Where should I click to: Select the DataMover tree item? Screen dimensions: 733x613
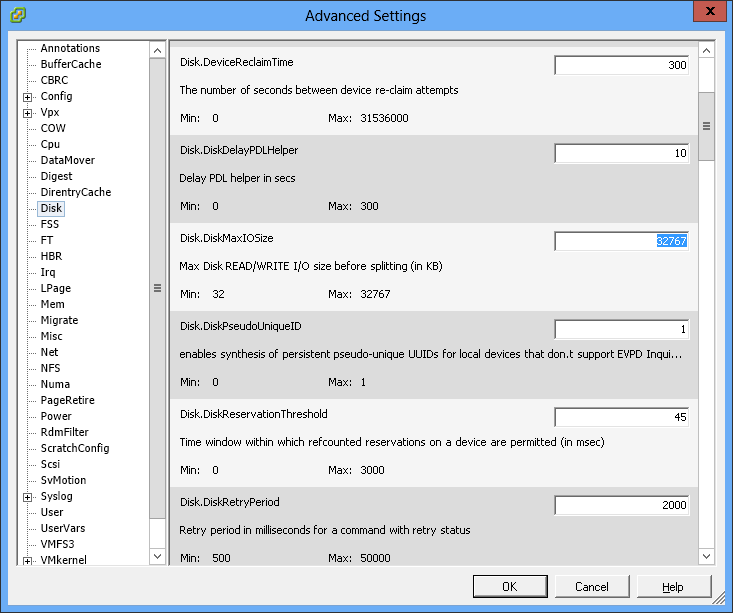(x=67, y=160)
